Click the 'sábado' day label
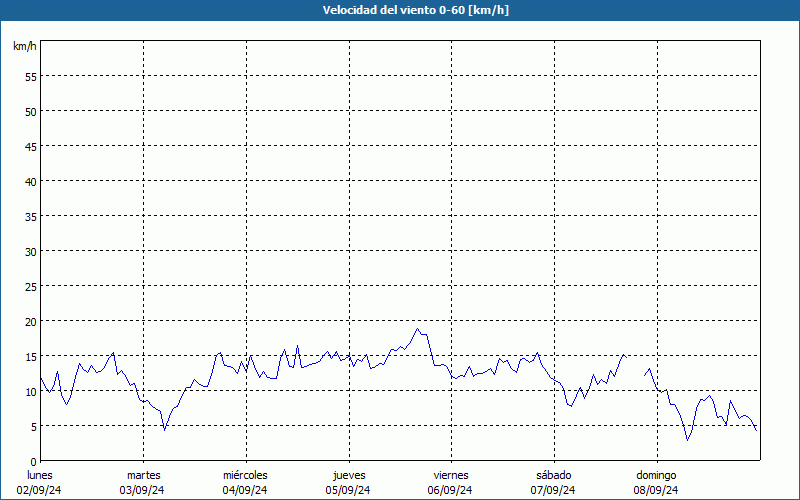 (554, 475)
